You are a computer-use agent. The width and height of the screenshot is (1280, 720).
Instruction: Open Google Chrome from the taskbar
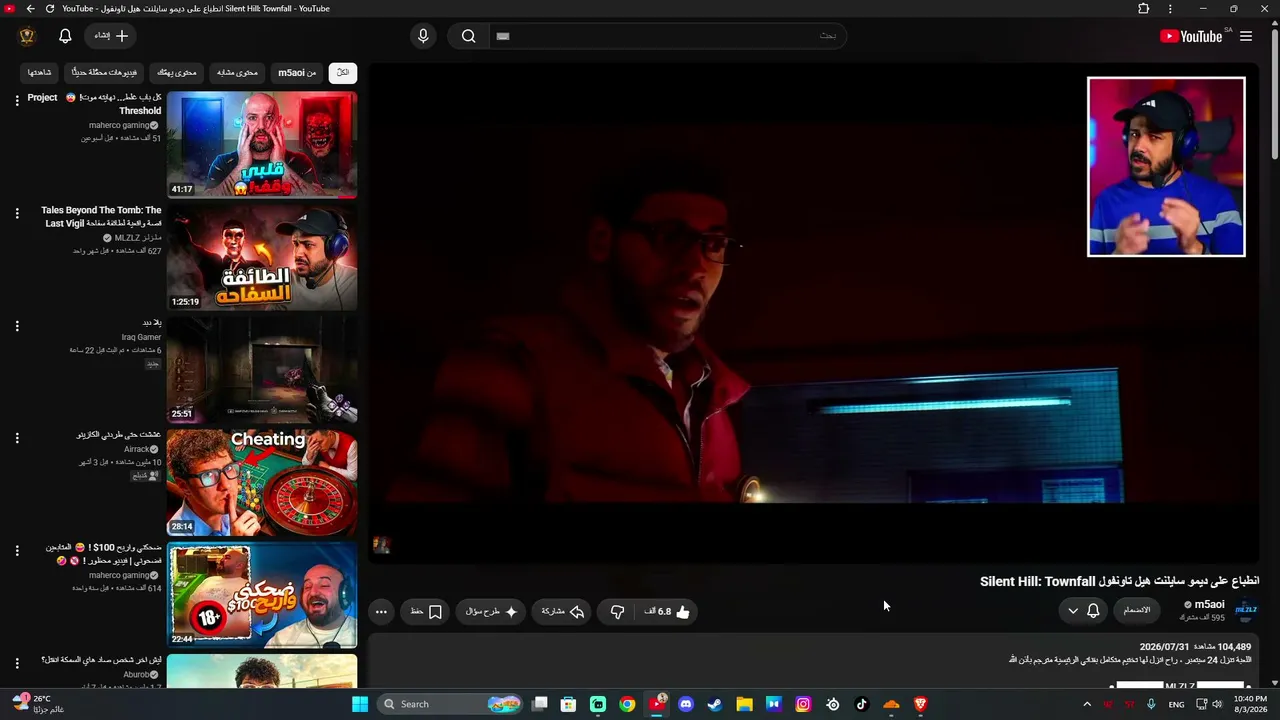pyautogui.click(x=627, y=704)
